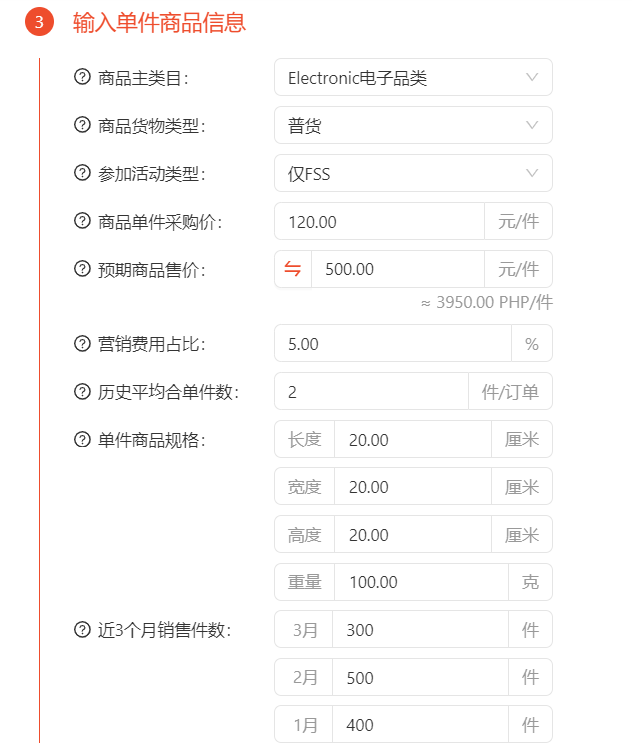Click help icon beside 商品主类目
This screenshot has width=632, height=753.
(82, 78)
